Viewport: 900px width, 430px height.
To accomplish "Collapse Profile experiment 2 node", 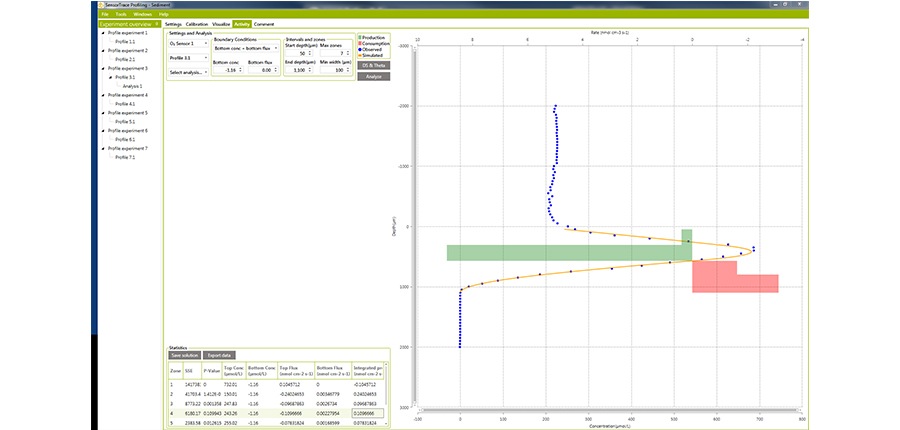I will click(x=103, y=51).
